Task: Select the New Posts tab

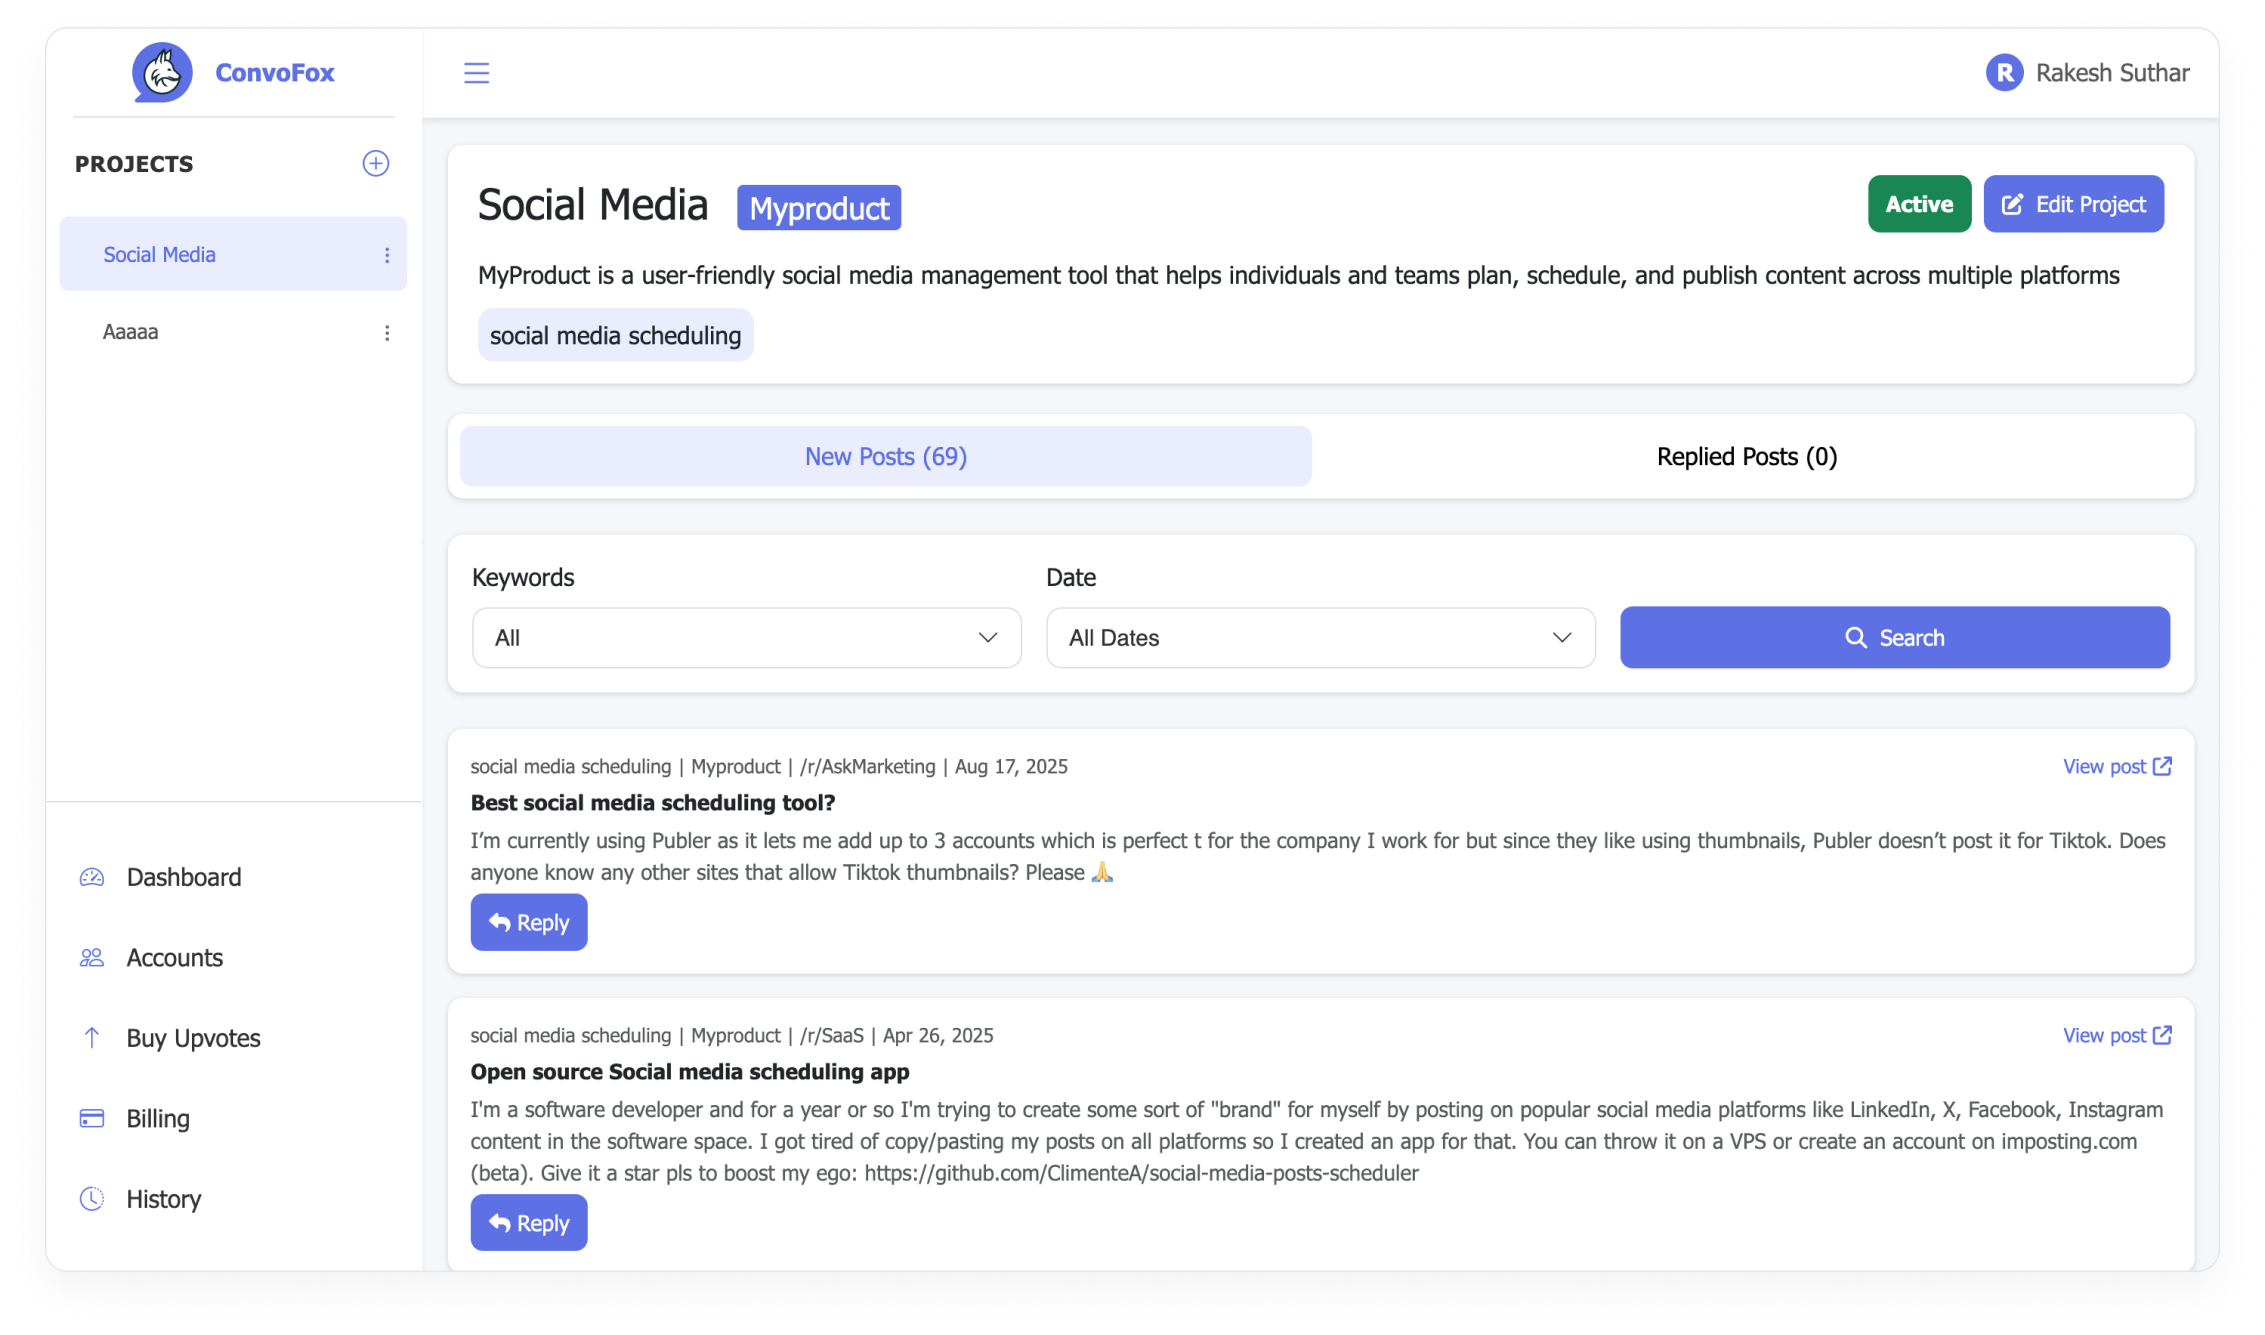Action: 885,457
